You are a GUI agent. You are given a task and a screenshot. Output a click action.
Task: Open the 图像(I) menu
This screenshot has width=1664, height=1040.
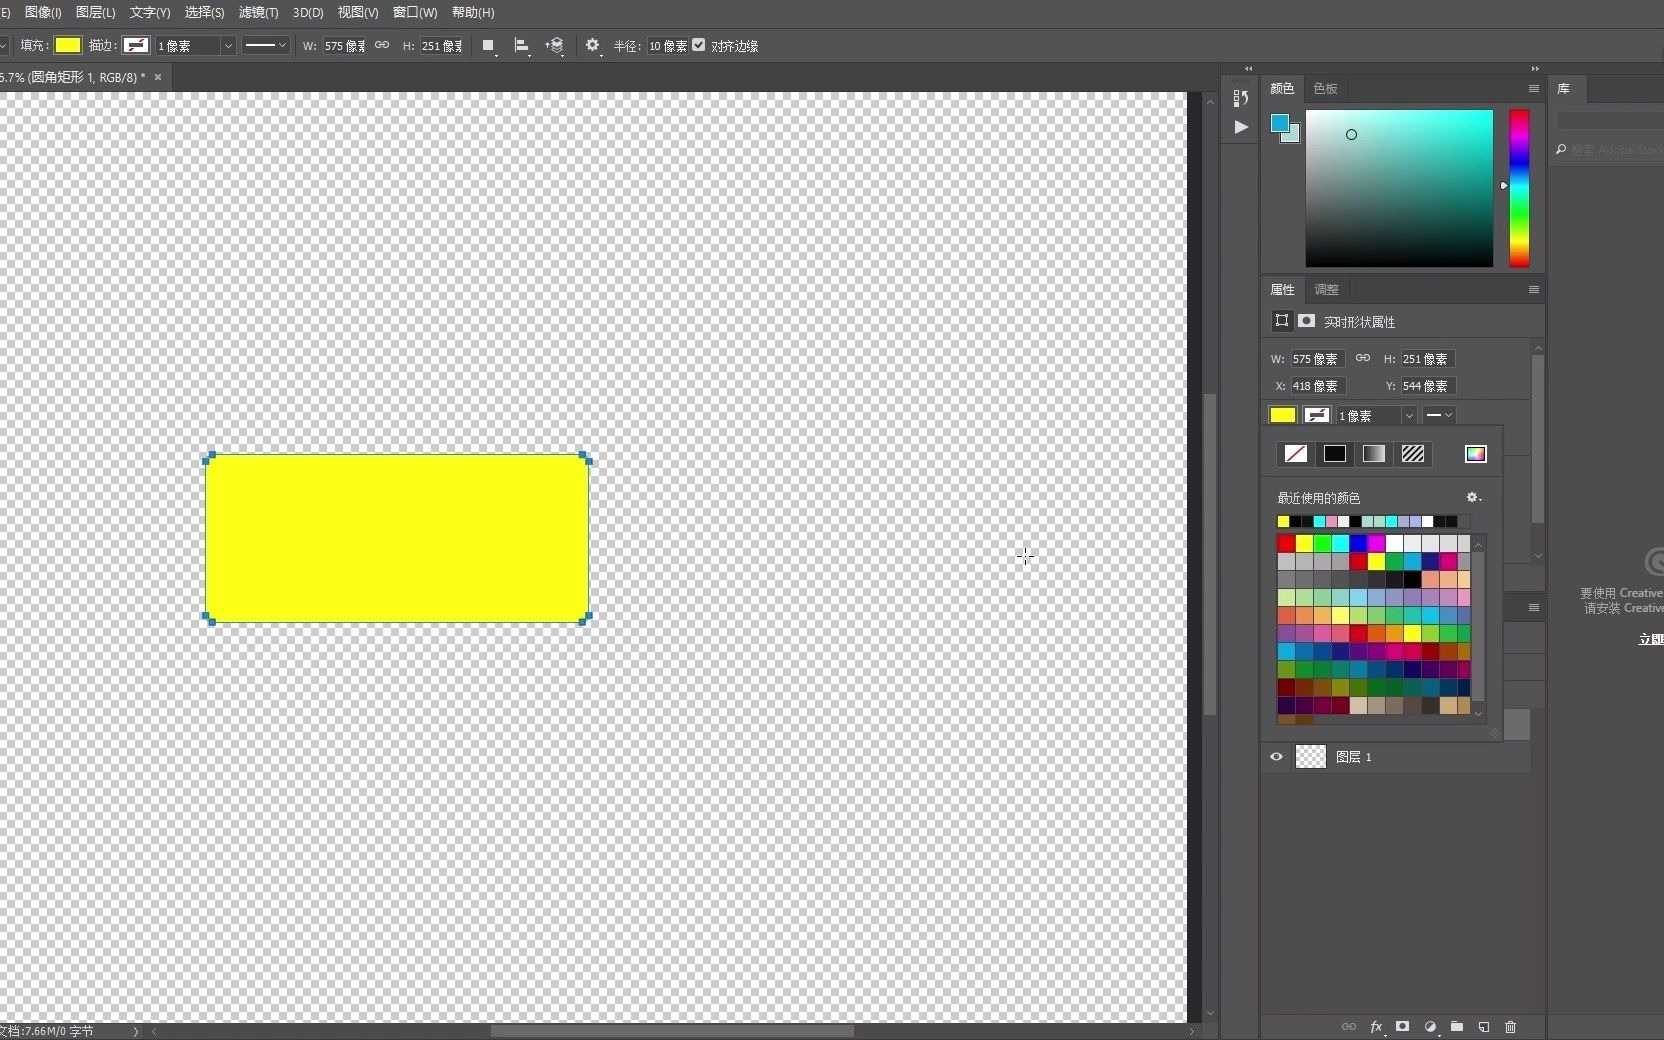[x=43, y=12]
